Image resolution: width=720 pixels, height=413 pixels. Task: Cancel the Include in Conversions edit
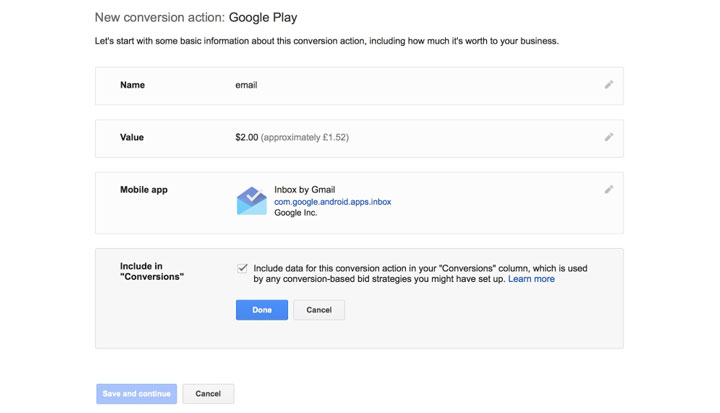point(319,310)
